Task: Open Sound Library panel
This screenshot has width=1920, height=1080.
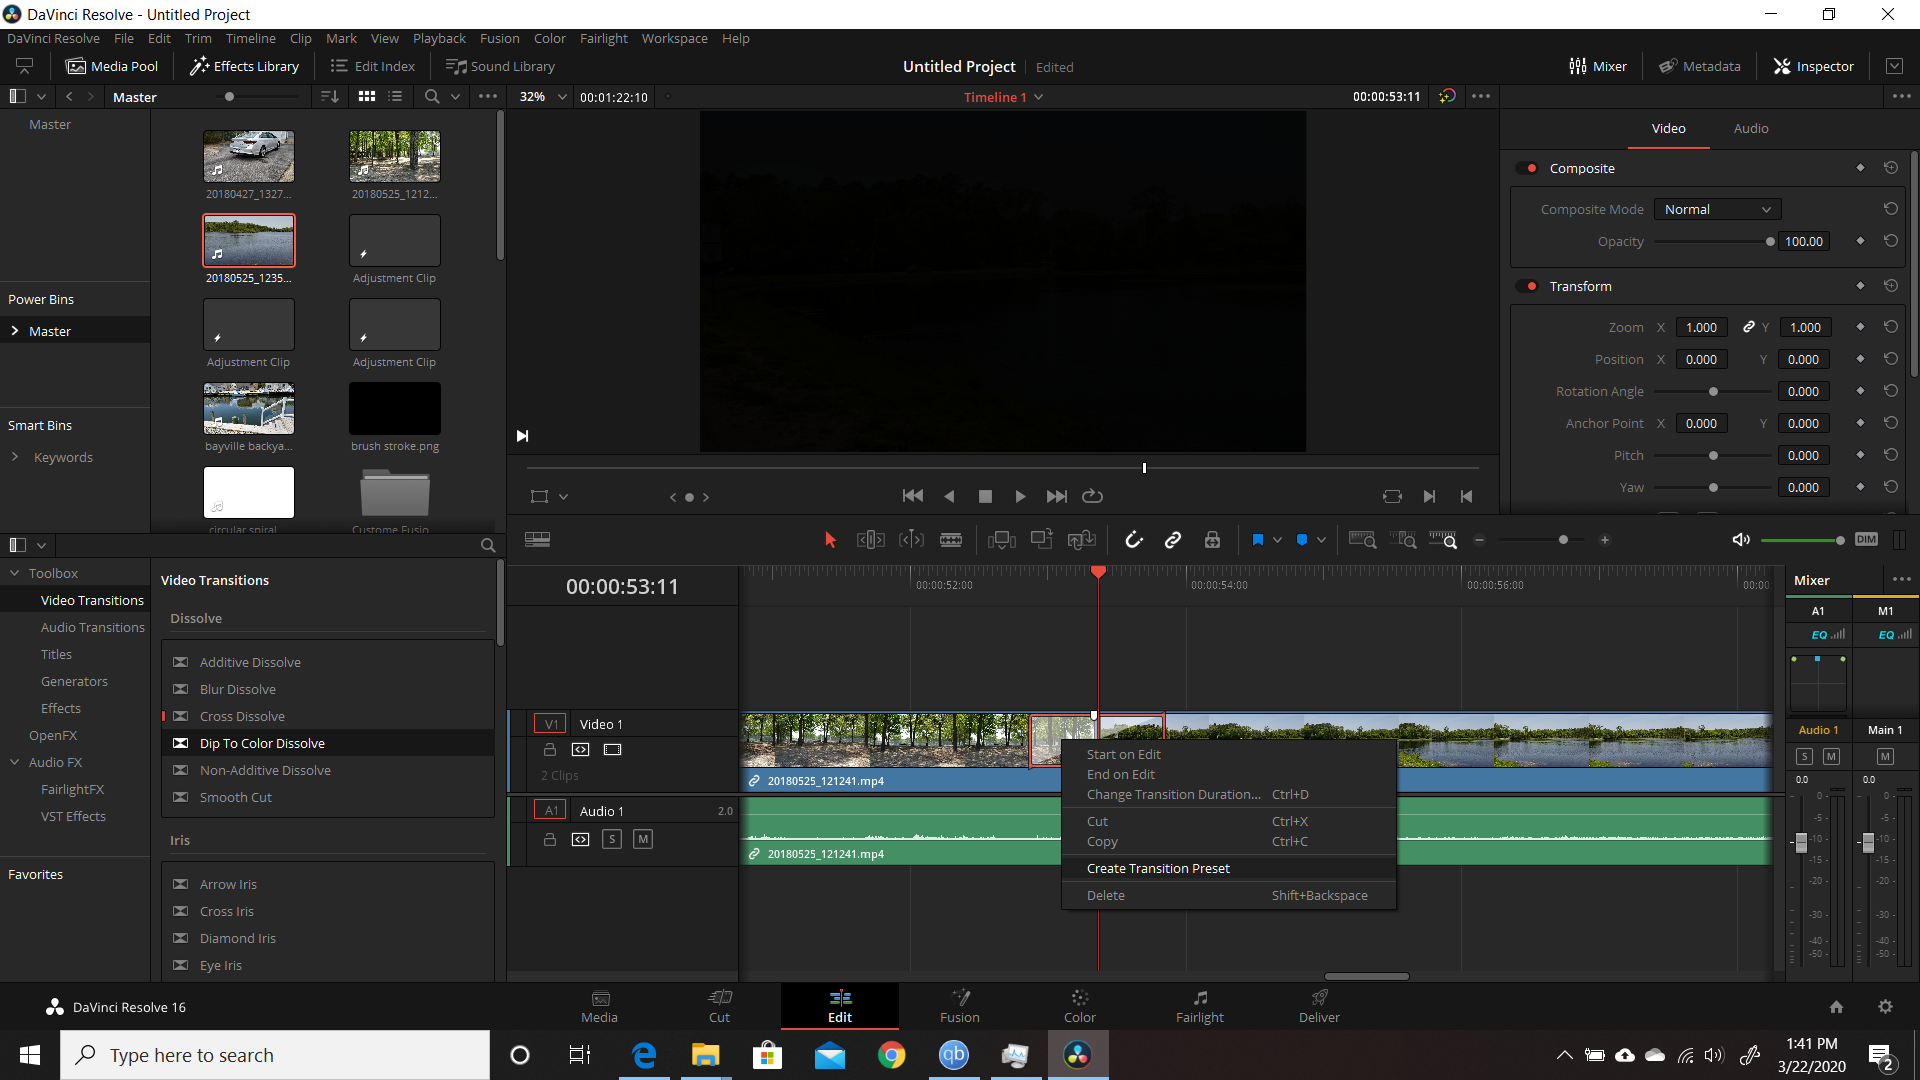Action: [500, 66]
